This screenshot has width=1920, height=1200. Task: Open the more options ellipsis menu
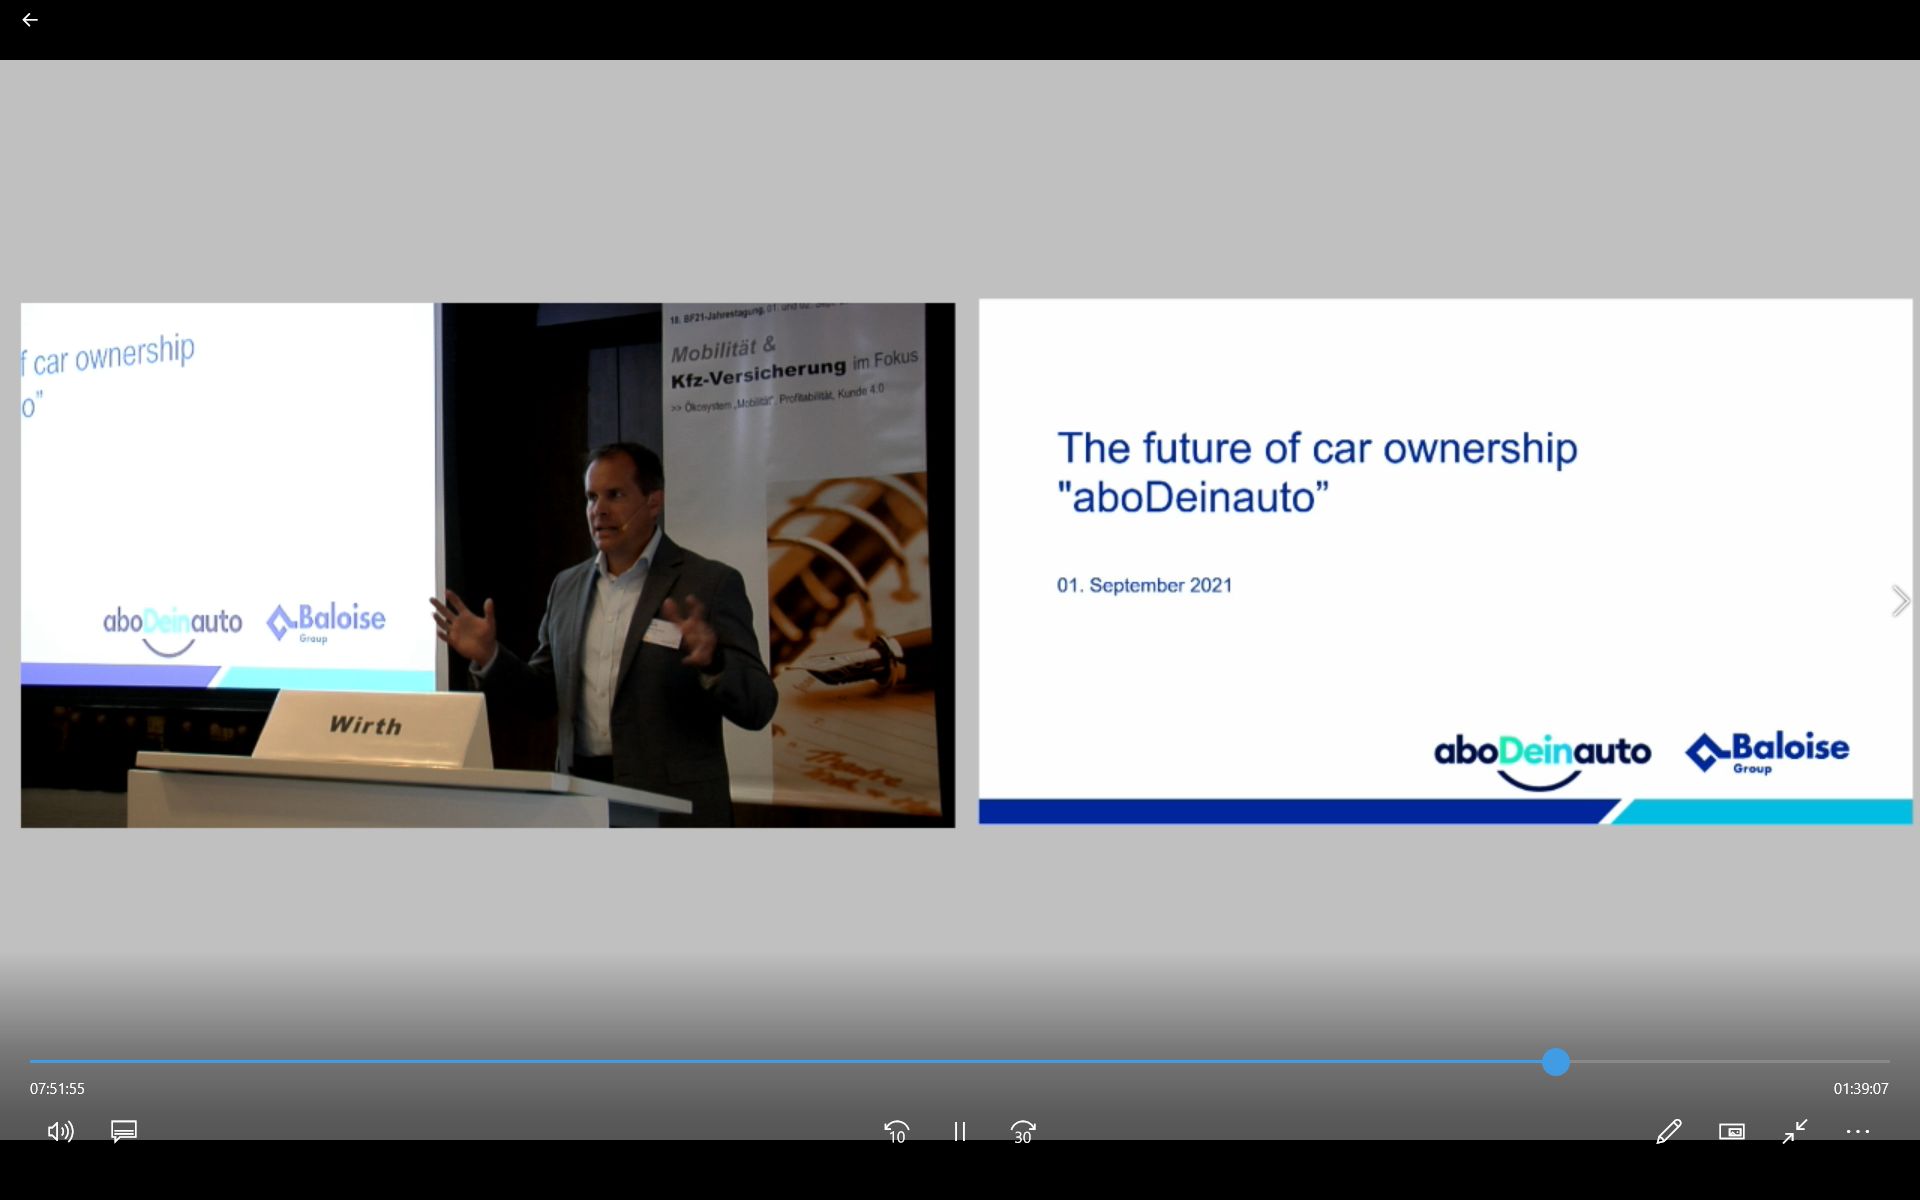(1858, 1131)
